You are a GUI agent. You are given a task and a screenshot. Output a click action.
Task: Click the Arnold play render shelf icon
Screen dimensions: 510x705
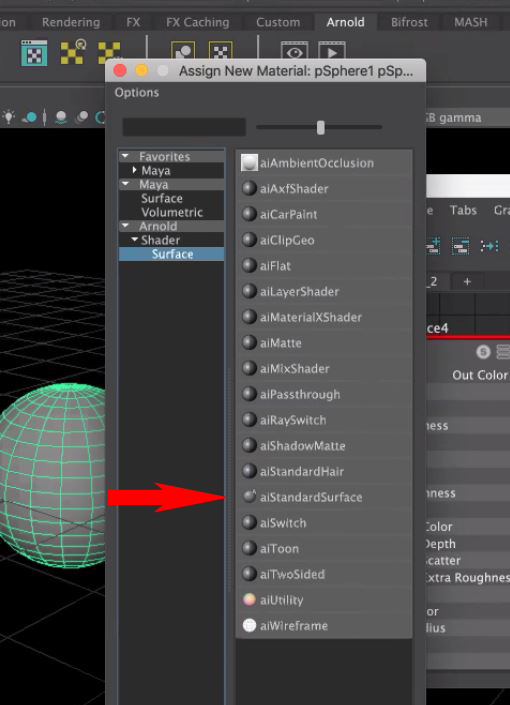(332, 50)
